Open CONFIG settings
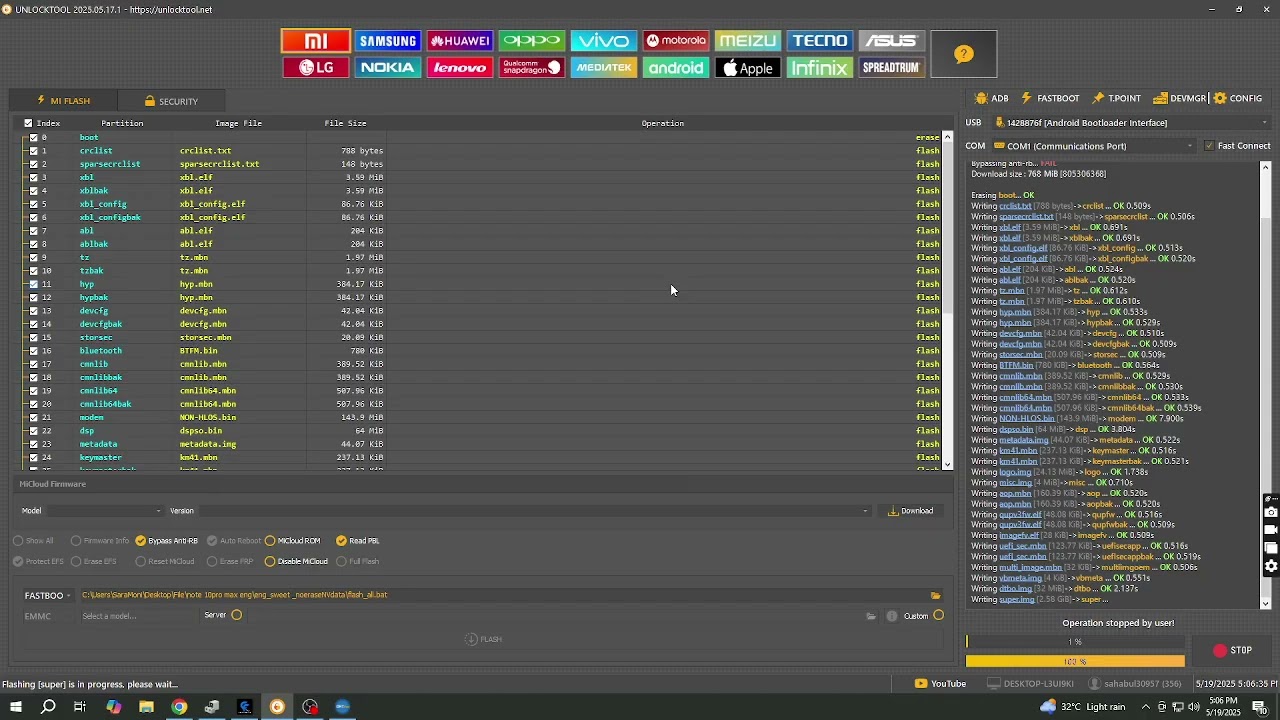The width and height of the screenshot is (1280, 720). [x=1238, y=98]
